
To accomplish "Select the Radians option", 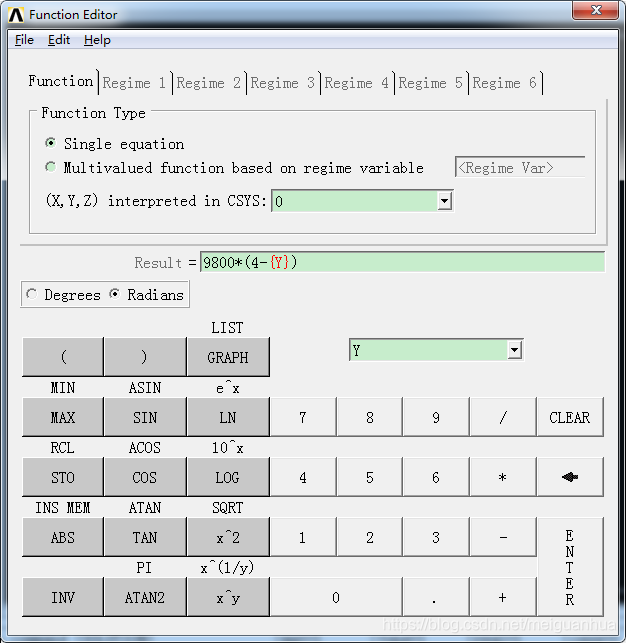I will (114, 294).
